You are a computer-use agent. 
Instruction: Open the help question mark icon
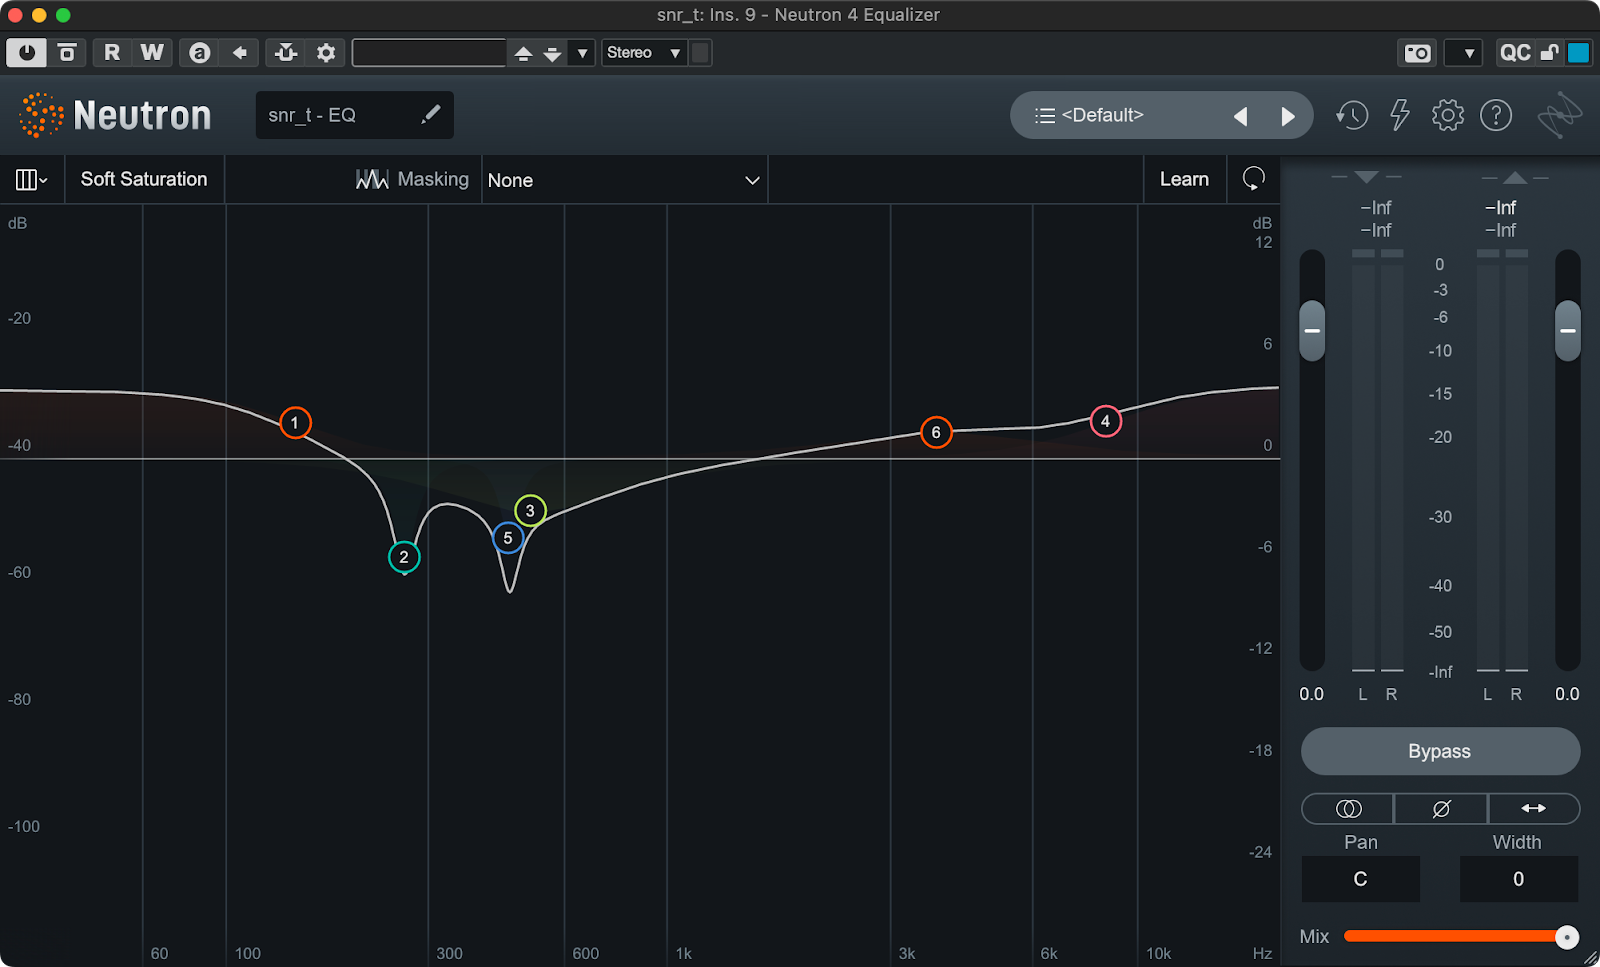tap(1495, 115)
